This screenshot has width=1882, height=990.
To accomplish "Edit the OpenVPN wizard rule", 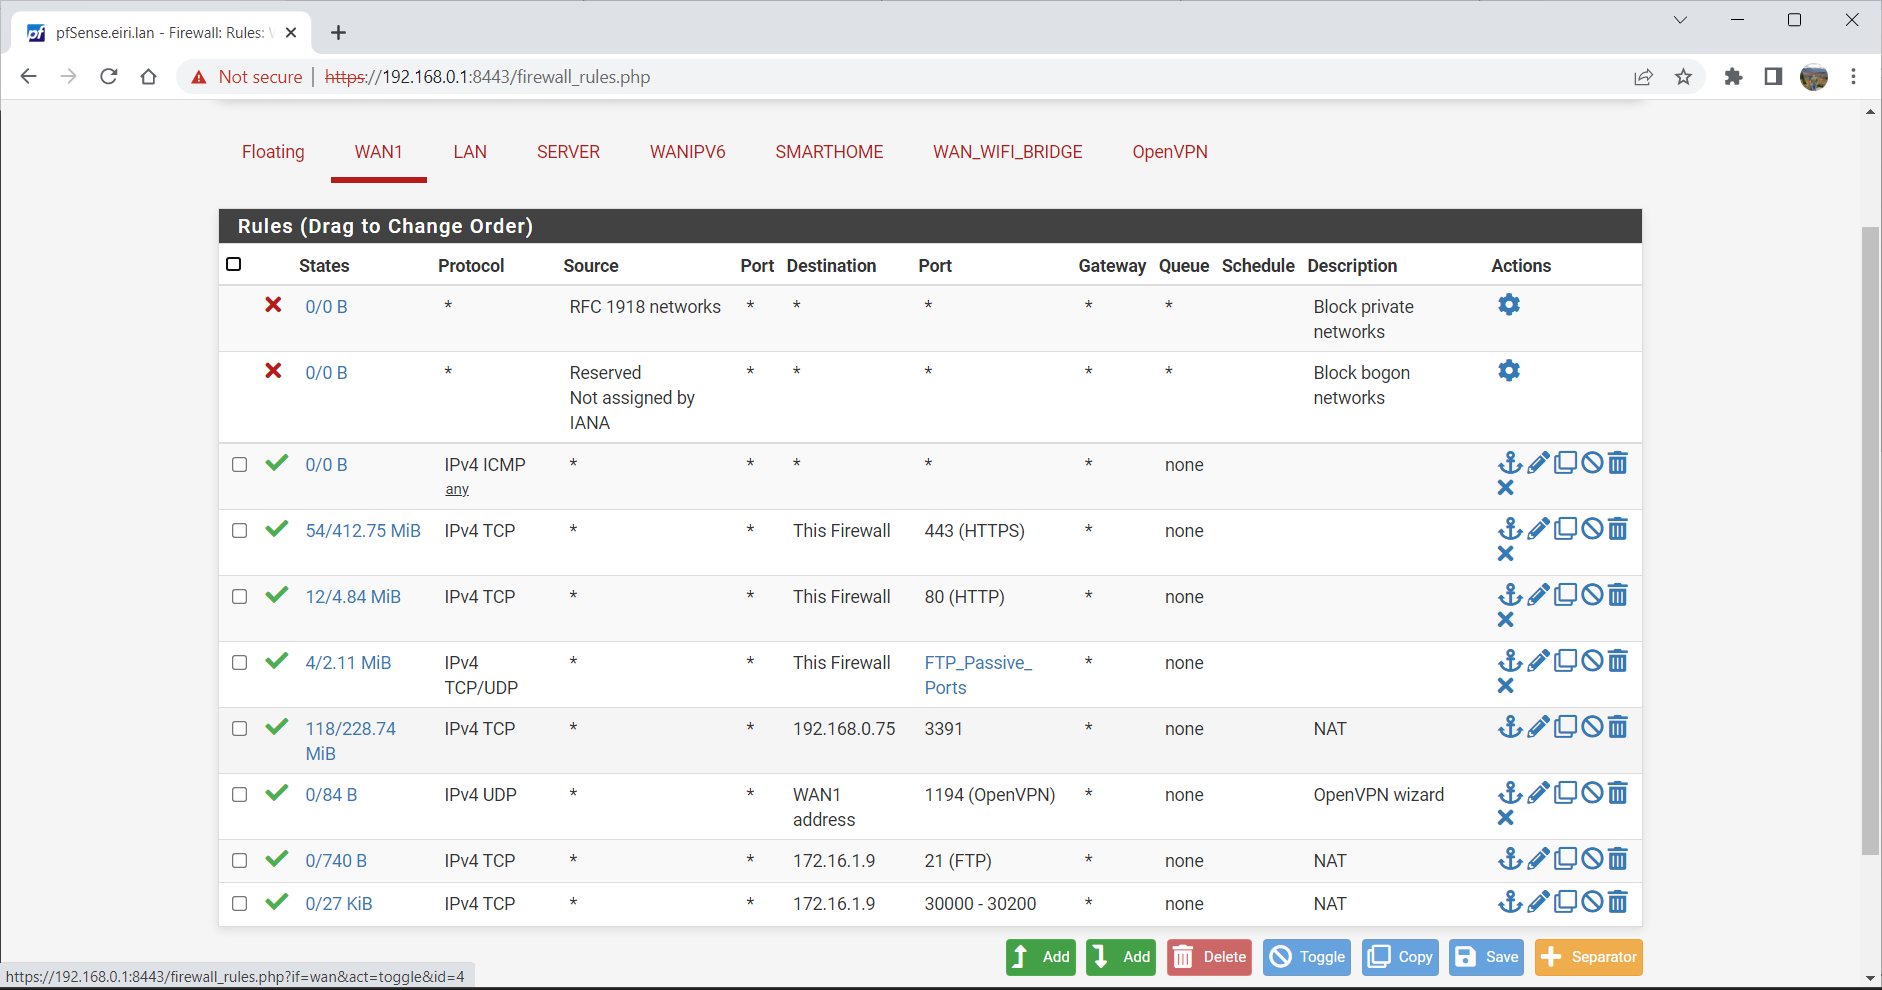I will point(1538,792).
